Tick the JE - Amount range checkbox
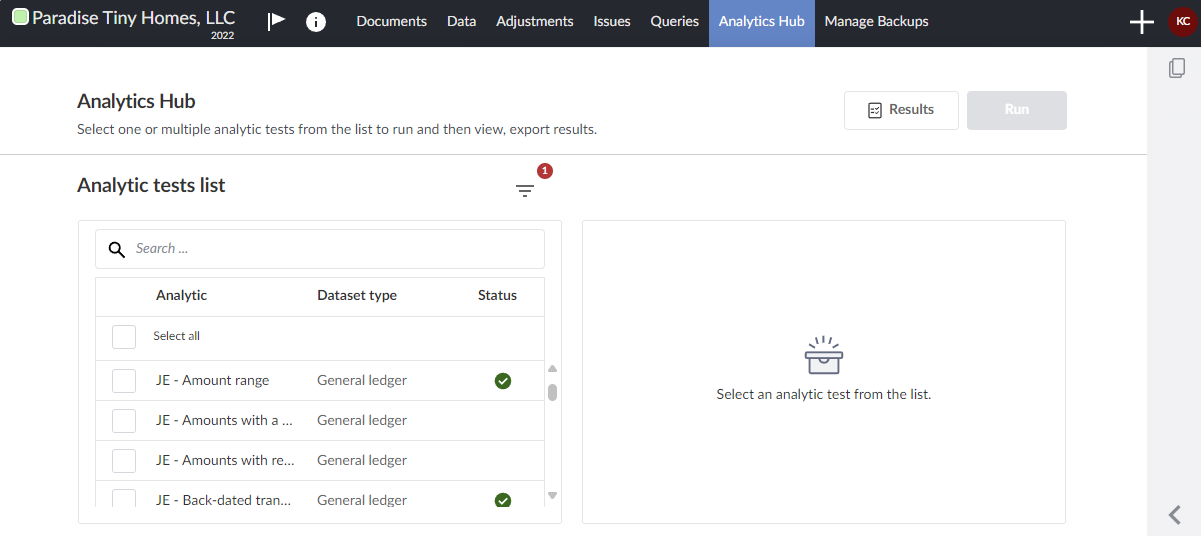The height and width of the screenshot is (536, 1201). click(124, 380)
